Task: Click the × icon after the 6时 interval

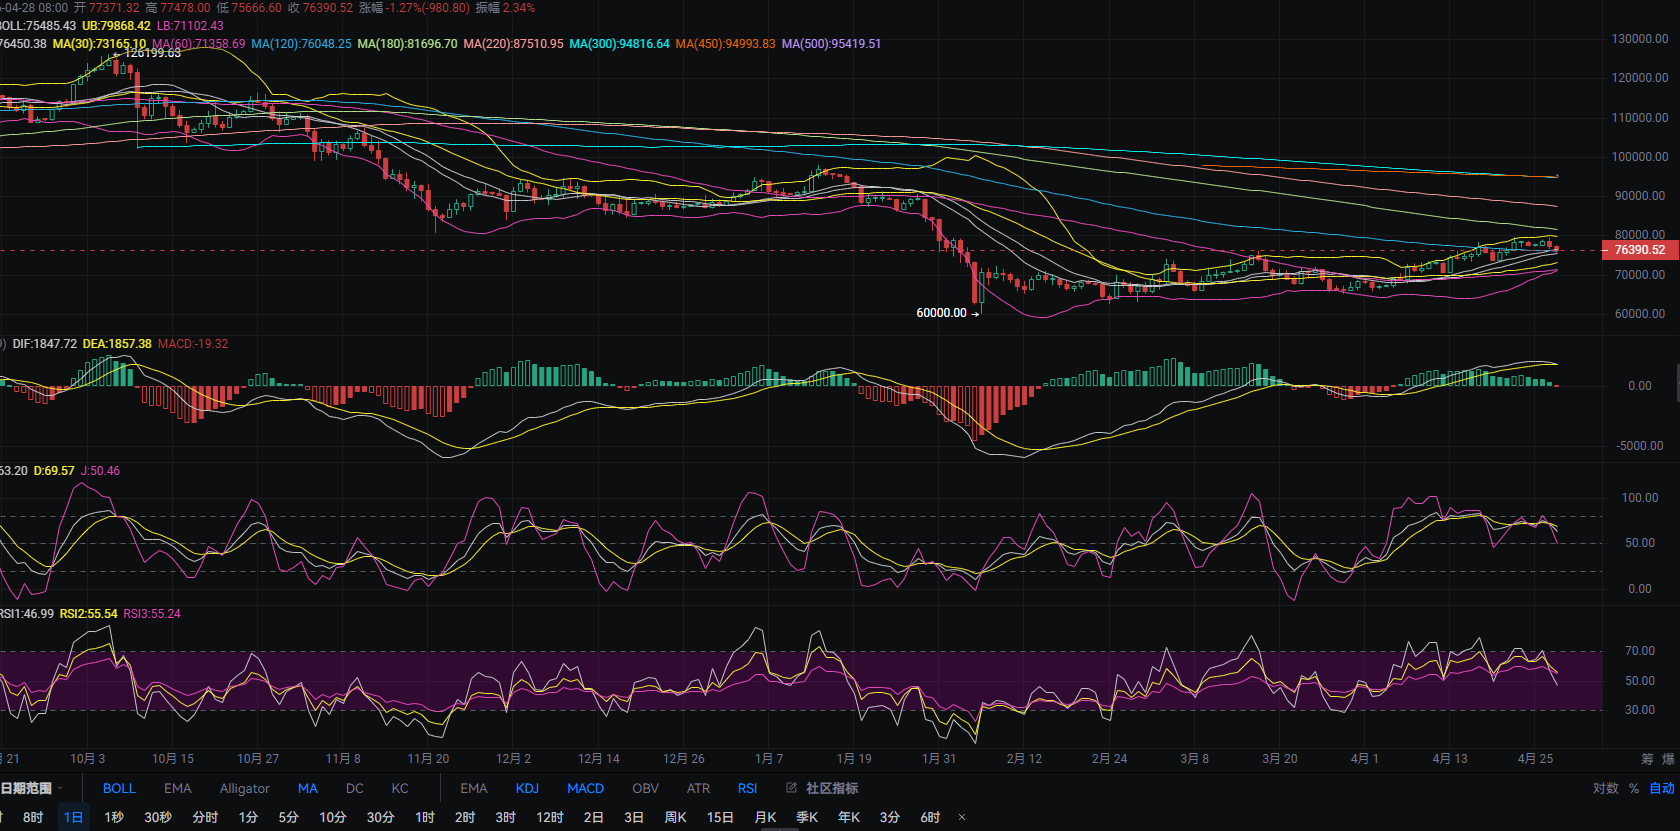Action: pos(962,817)
